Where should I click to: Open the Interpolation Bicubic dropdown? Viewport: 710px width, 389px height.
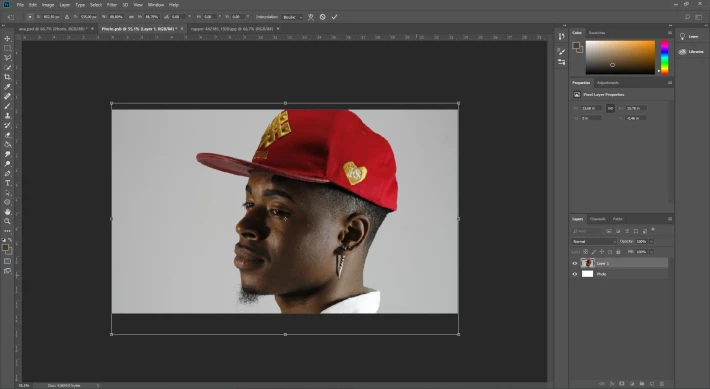click(x=292, y=17)
